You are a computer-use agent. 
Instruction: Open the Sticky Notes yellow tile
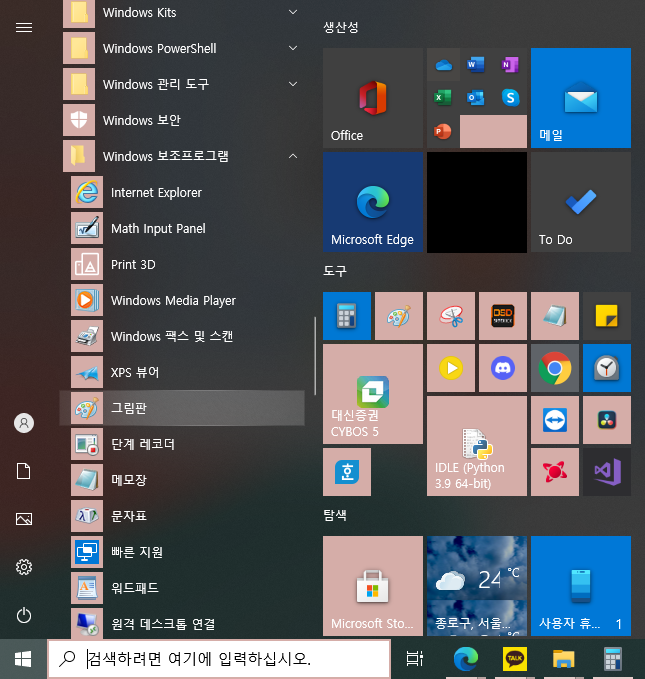(607, 316)
